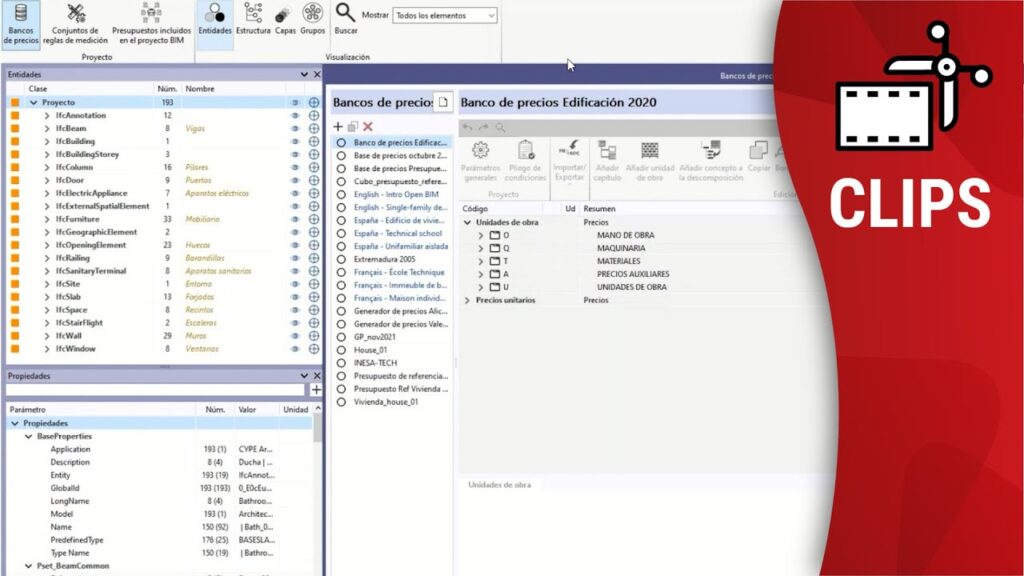The height and width of the screenshot is (576, 1024).
Task: Expand the Precios unitarios node
Action: [x=467, y=300]
